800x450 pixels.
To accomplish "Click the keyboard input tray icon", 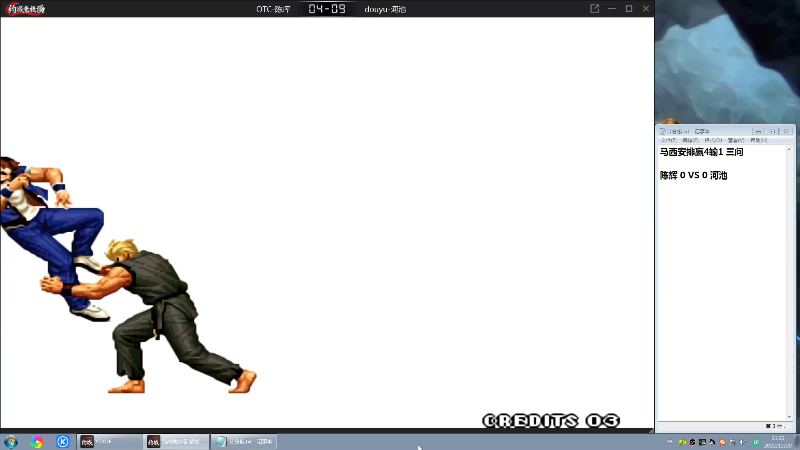I will (x=670, y=442).
